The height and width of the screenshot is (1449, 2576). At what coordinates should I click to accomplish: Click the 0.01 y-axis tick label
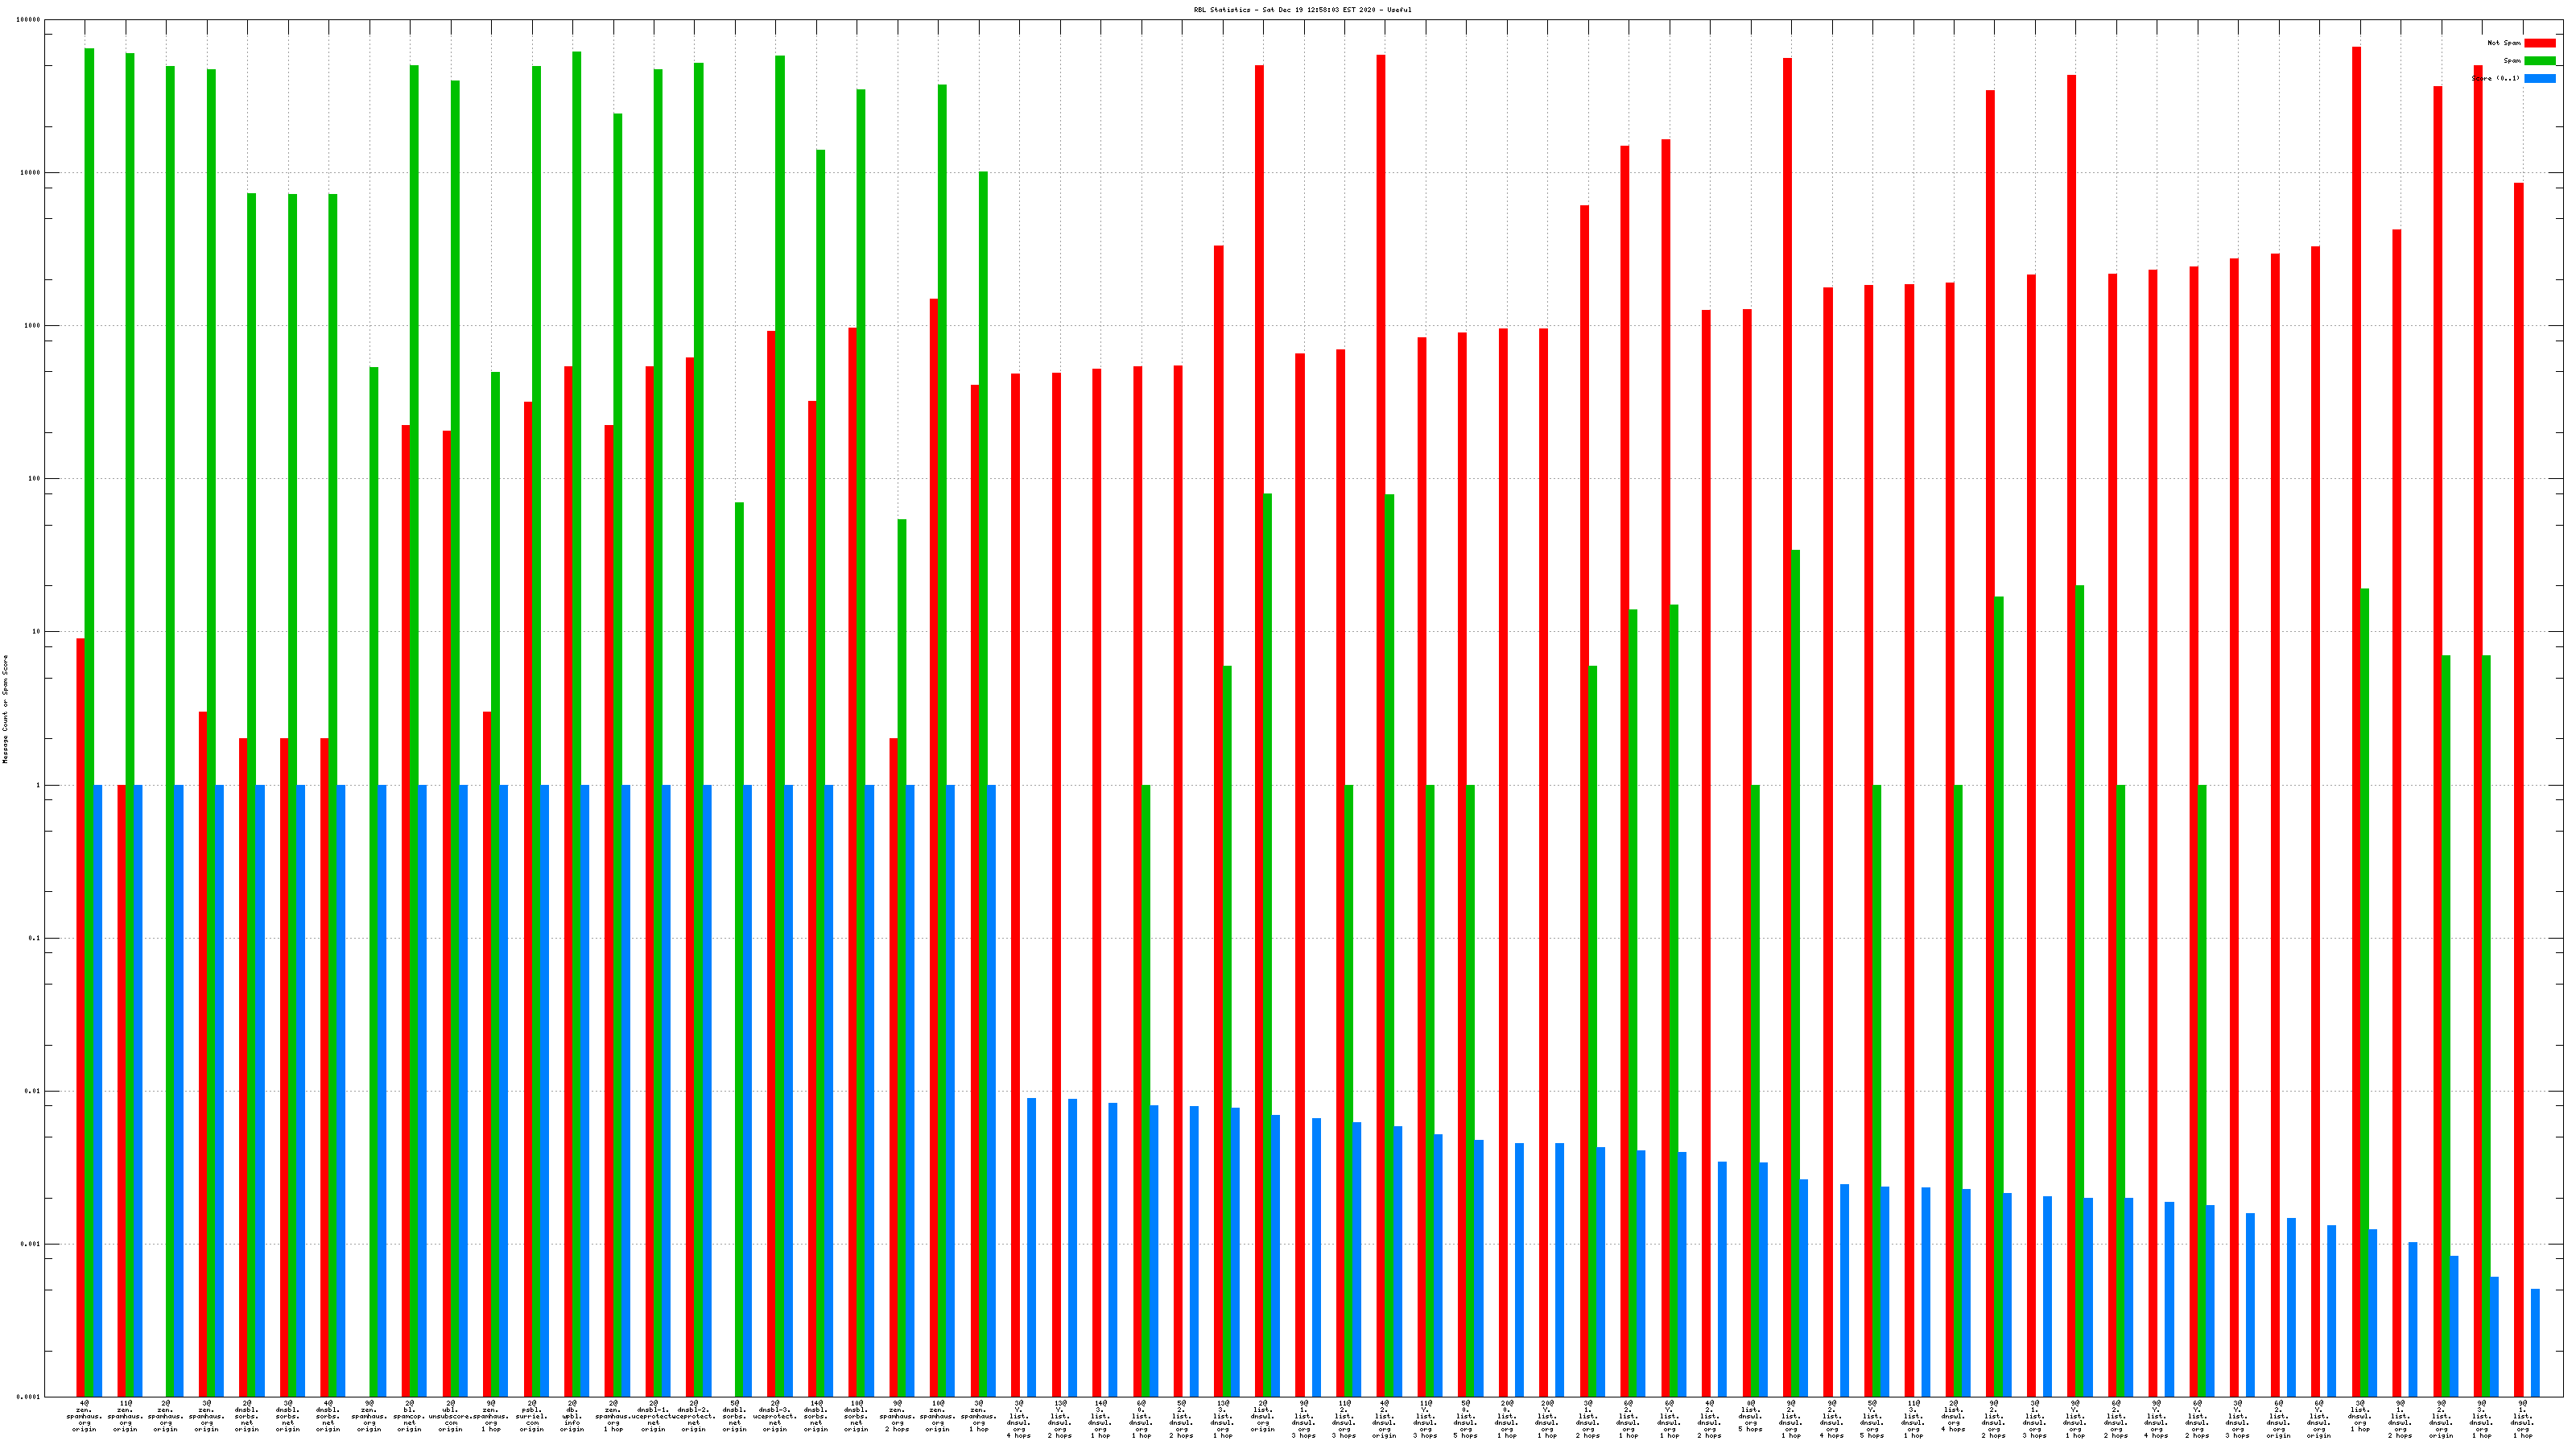click(x=33, y=1091)
